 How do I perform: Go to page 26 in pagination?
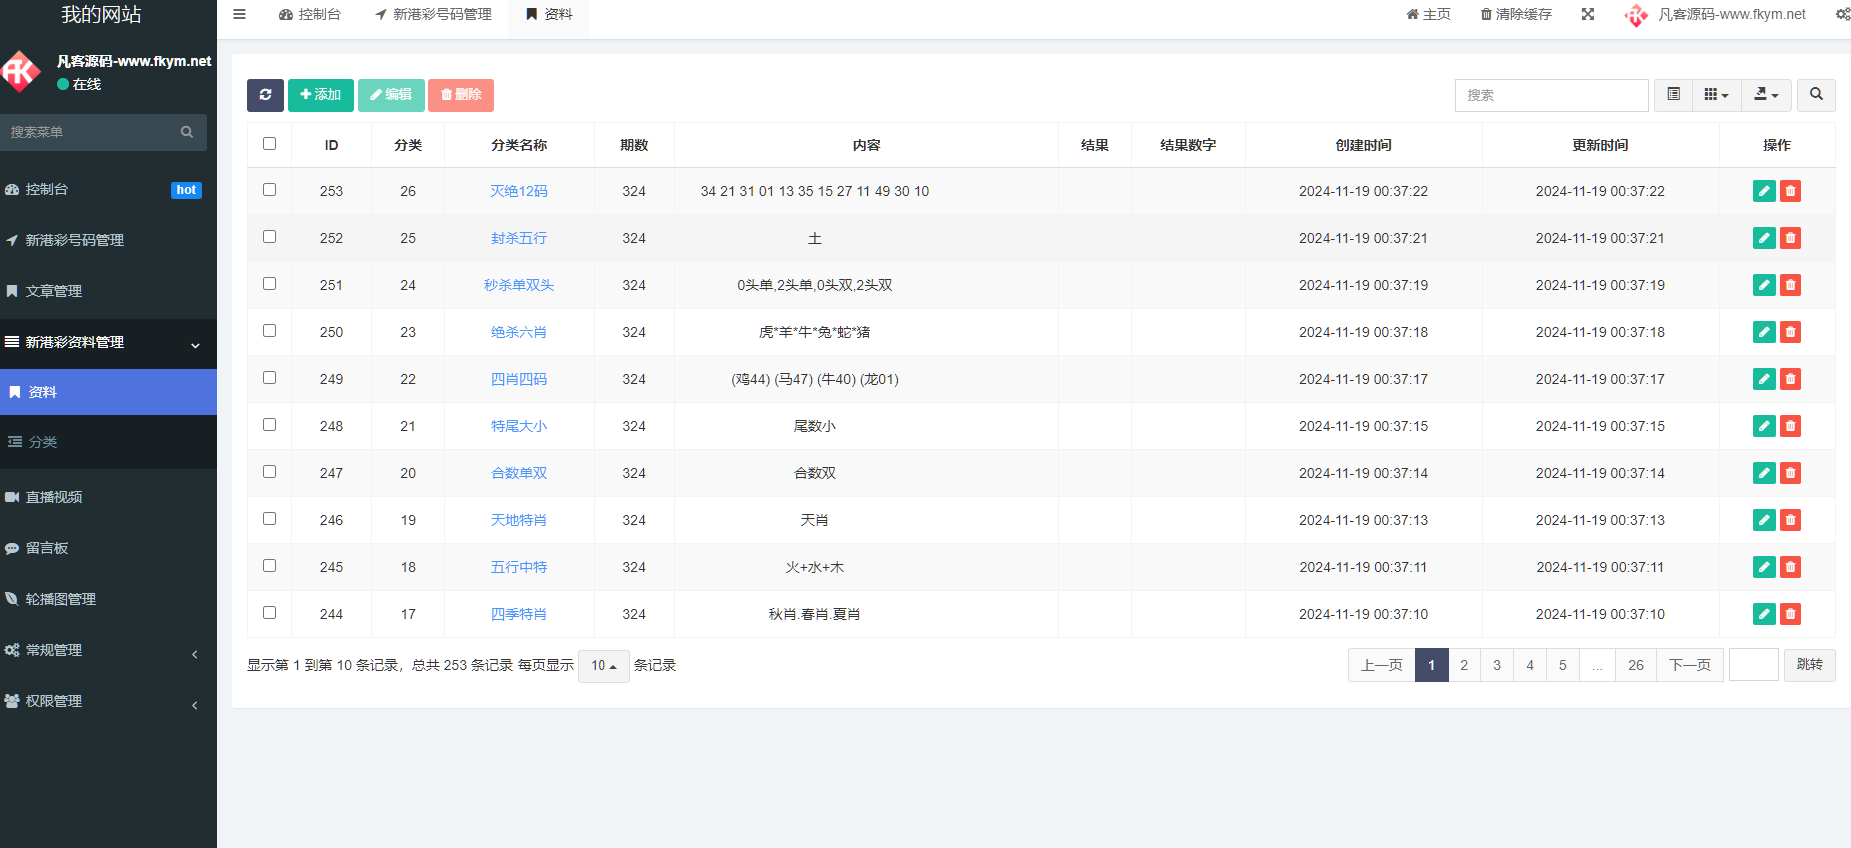coord(1635,665)
